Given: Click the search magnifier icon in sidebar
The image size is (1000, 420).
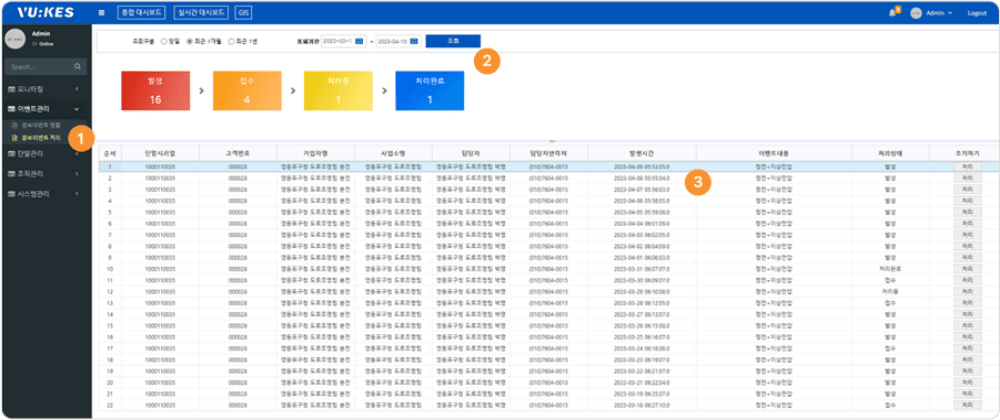Looking at the screenshot, I should 77,68.
